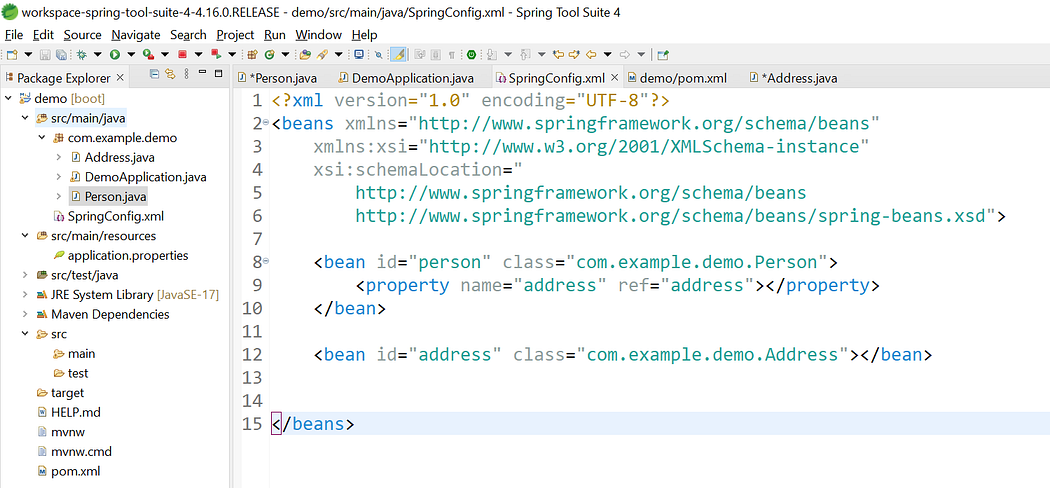The height and width of the screenshot is (488, 1050).
Task: Click the Open Type toolbar icon
Action: tap(305, 54)
